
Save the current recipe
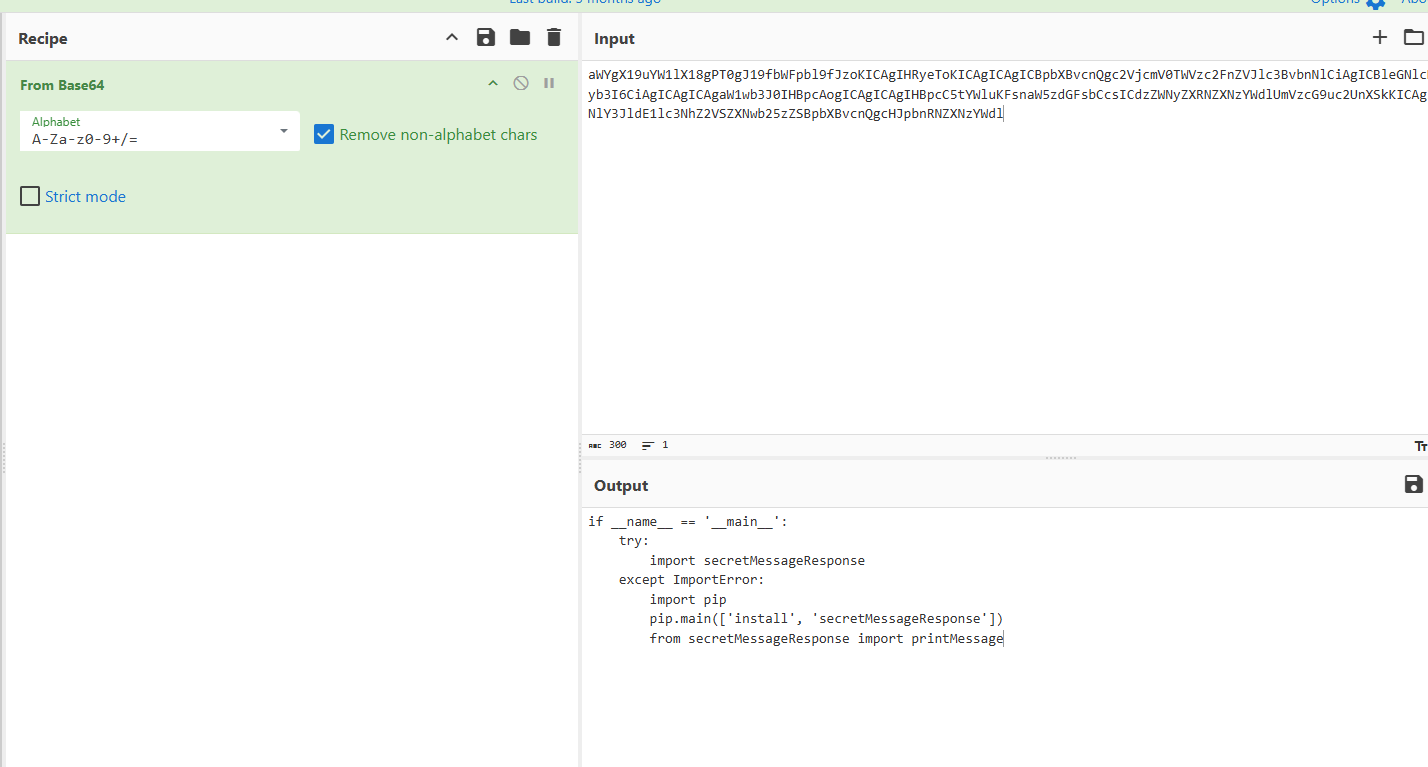coord(486,38)
